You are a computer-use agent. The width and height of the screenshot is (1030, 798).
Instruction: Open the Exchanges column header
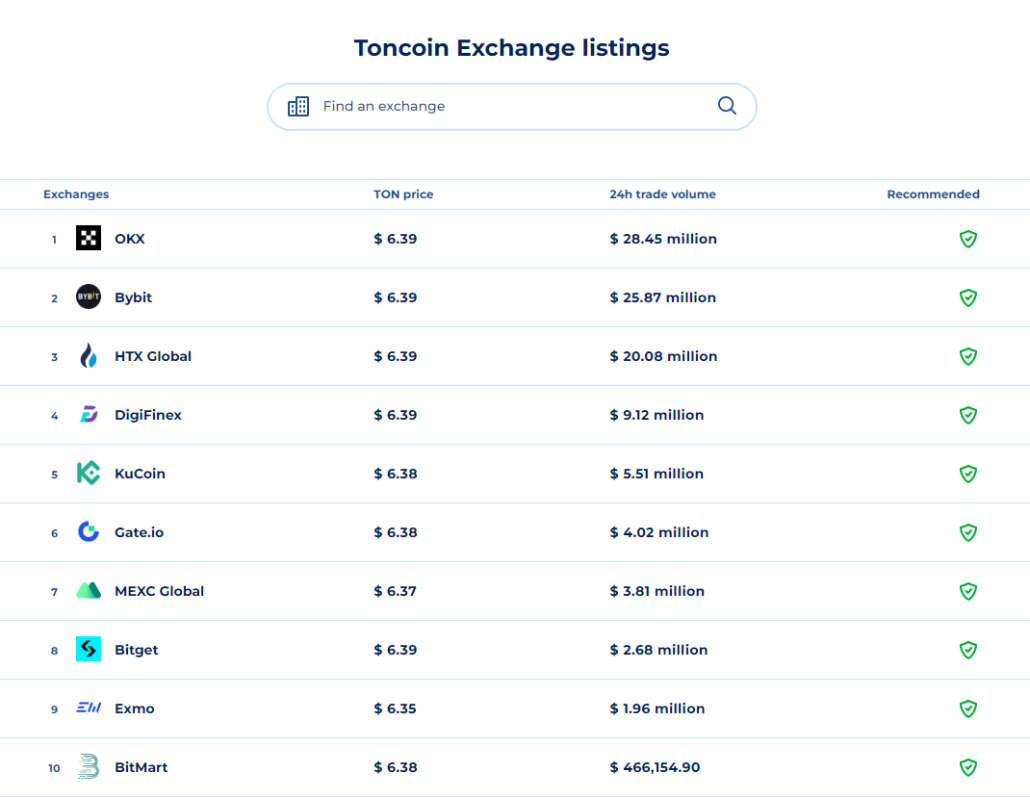click(x=76, y=194)
